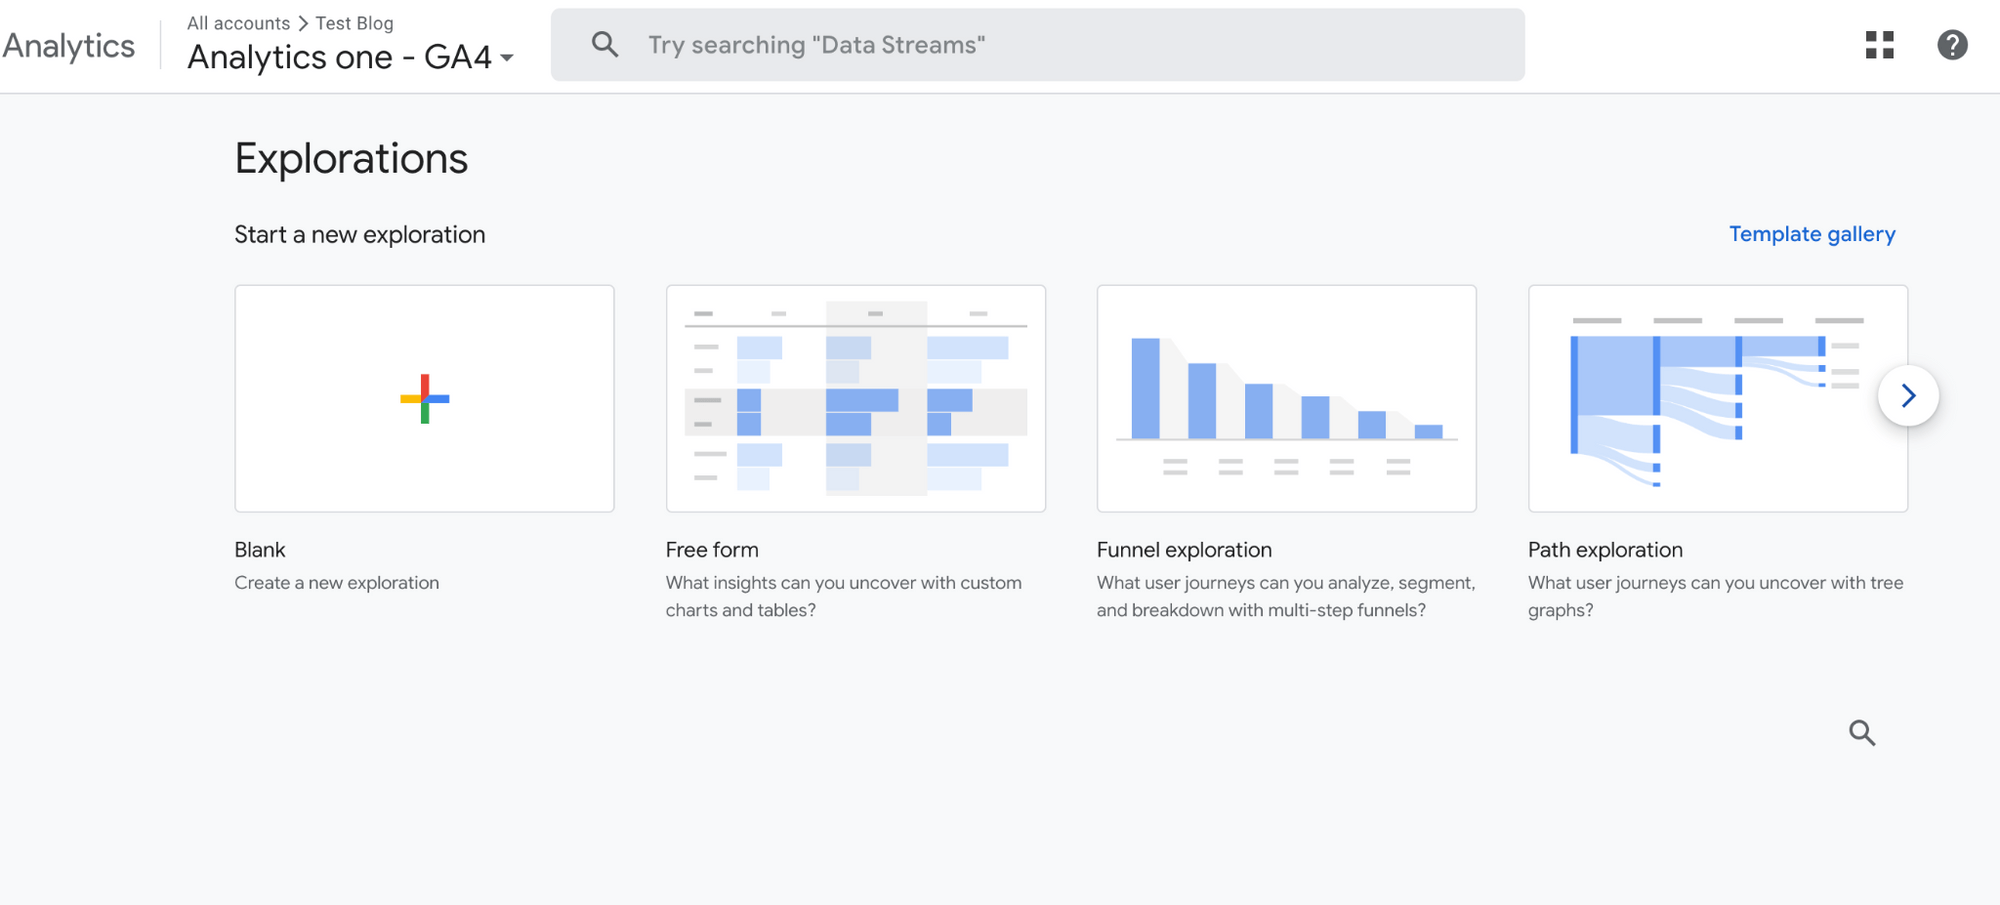Click the next arrow on template carousel

click(x=1908, y=396)
